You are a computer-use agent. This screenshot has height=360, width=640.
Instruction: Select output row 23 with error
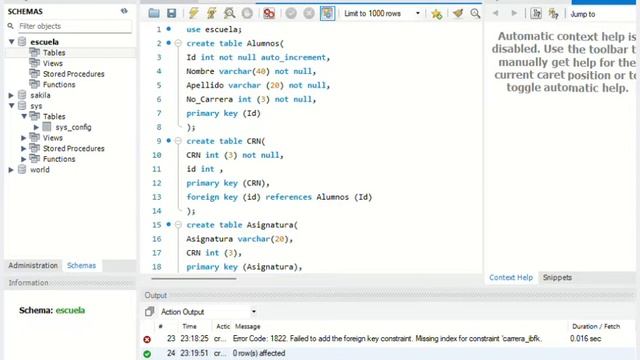388,339
